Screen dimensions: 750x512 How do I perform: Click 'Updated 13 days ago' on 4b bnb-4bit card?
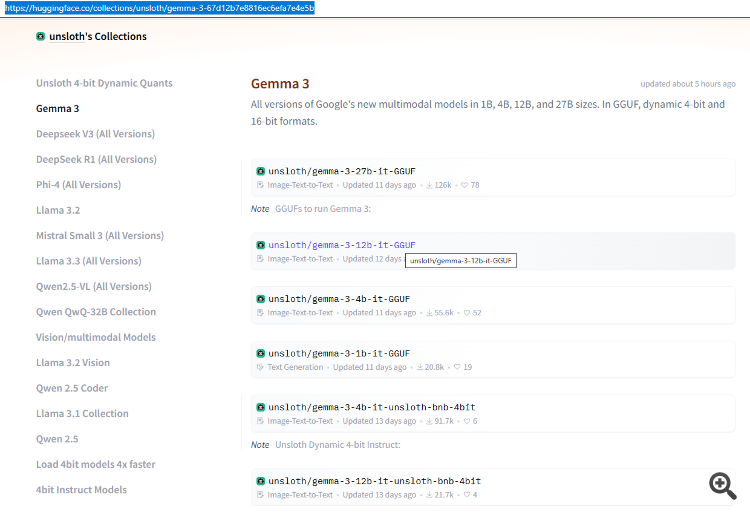coord(379,421)
